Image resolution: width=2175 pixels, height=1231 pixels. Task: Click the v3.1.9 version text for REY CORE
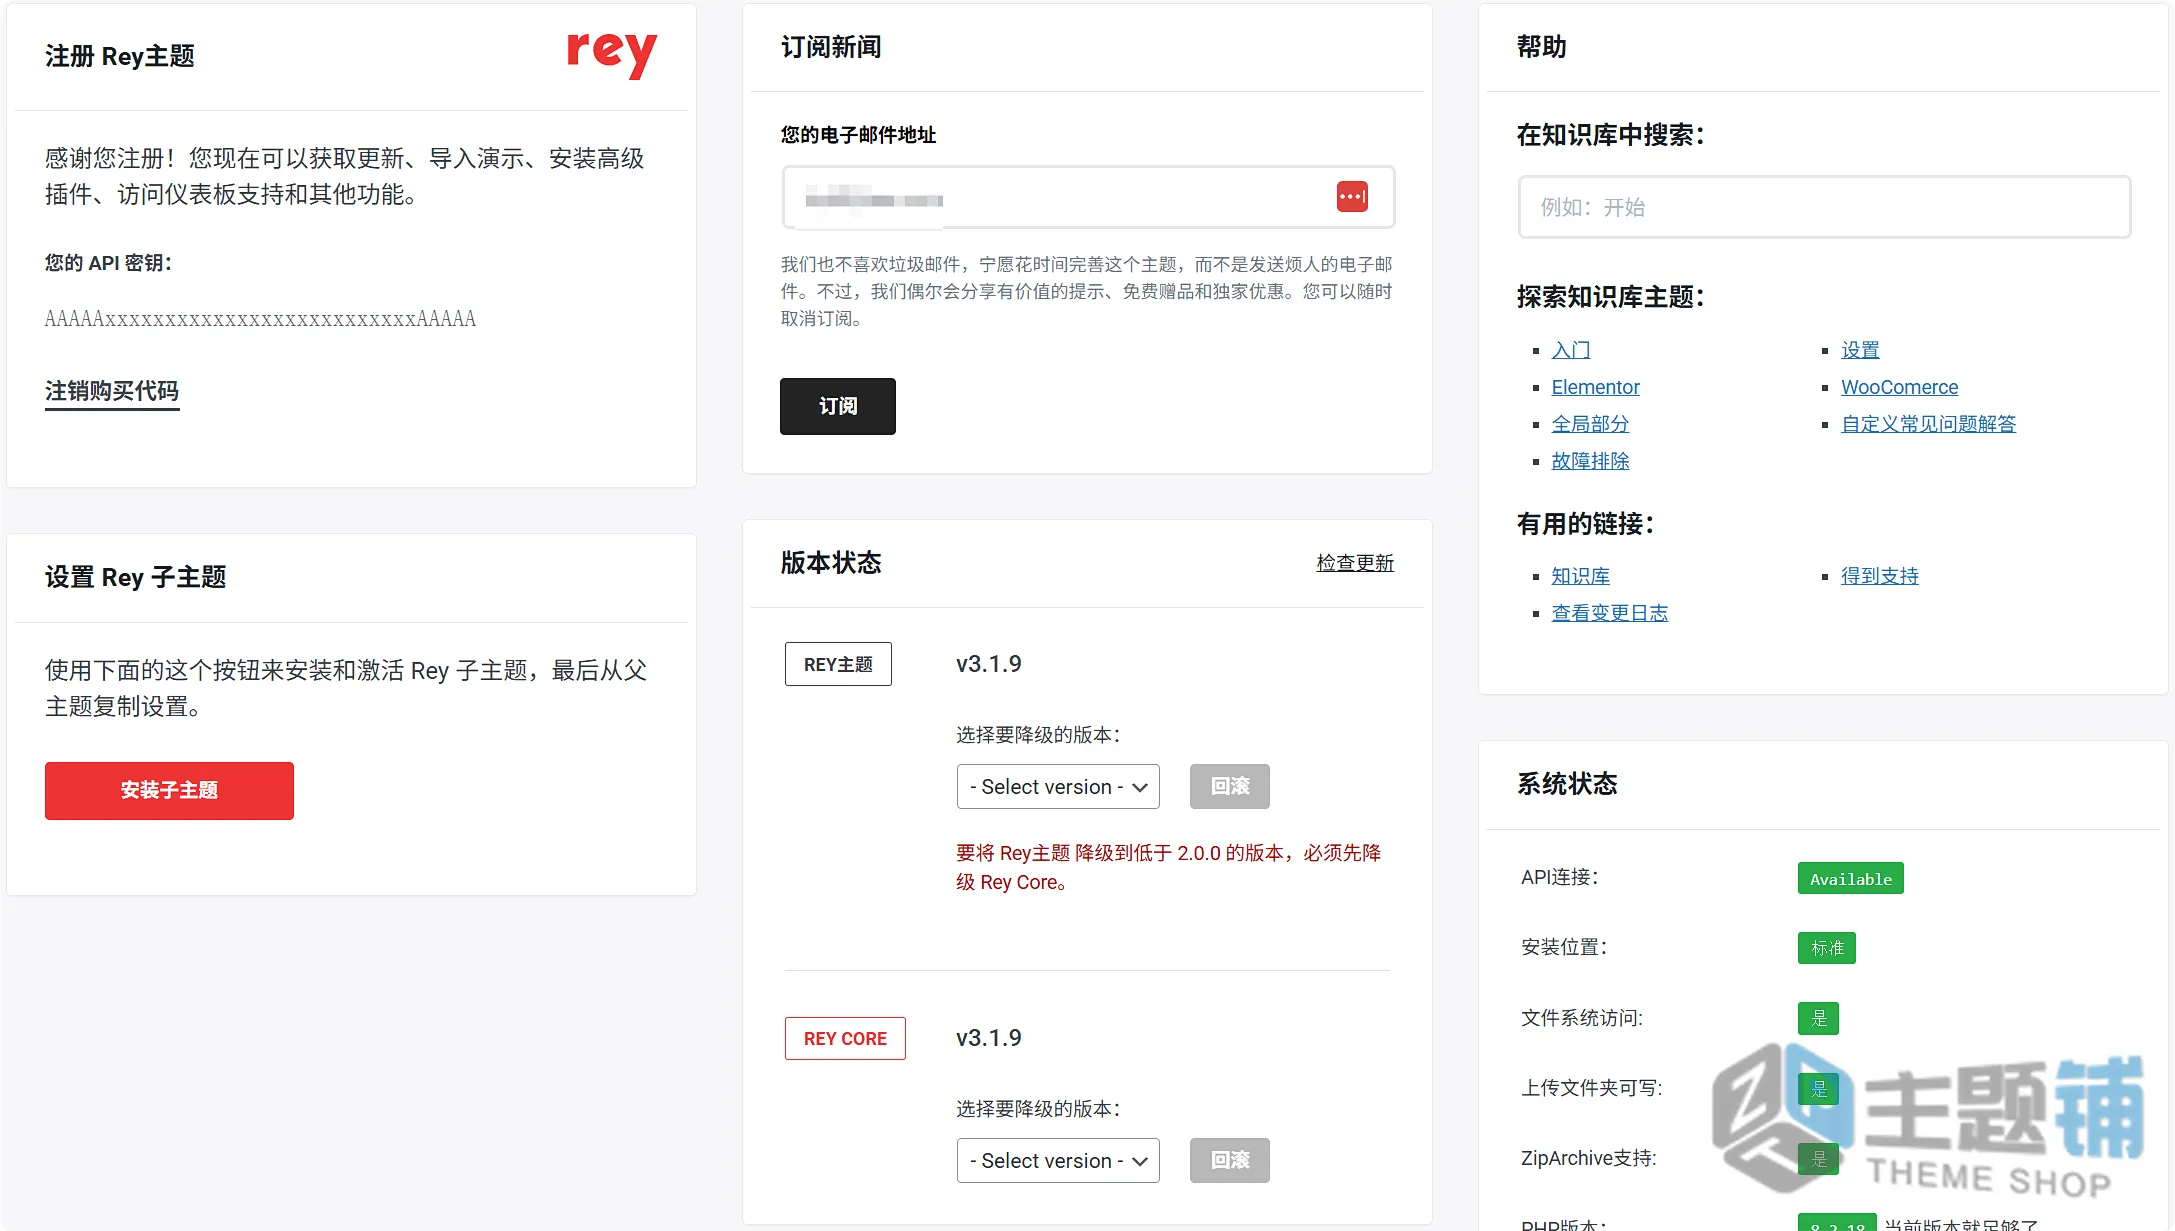point(989,1038)
